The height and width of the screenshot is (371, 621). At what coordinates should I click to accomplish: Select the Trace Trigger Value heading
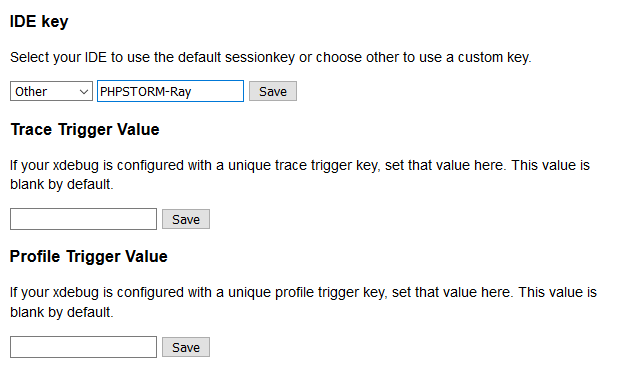coord(85,129)
